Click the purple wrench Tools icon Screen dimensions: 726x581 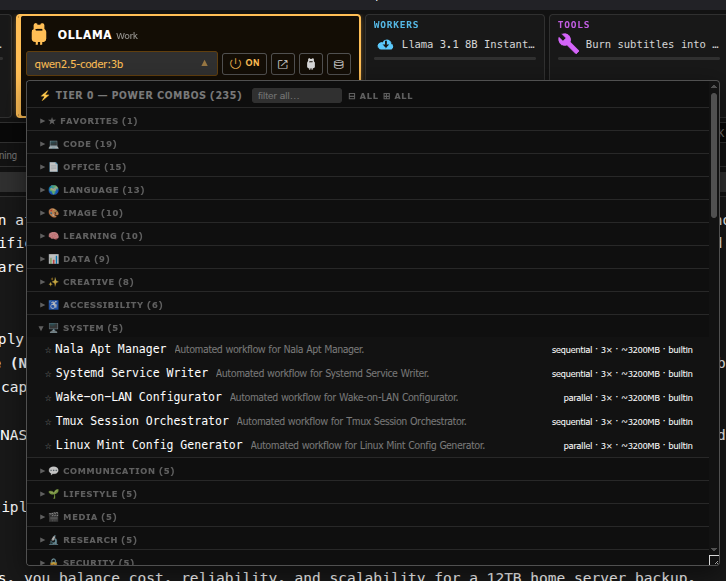pyautogui.click(x=568, y=44)
